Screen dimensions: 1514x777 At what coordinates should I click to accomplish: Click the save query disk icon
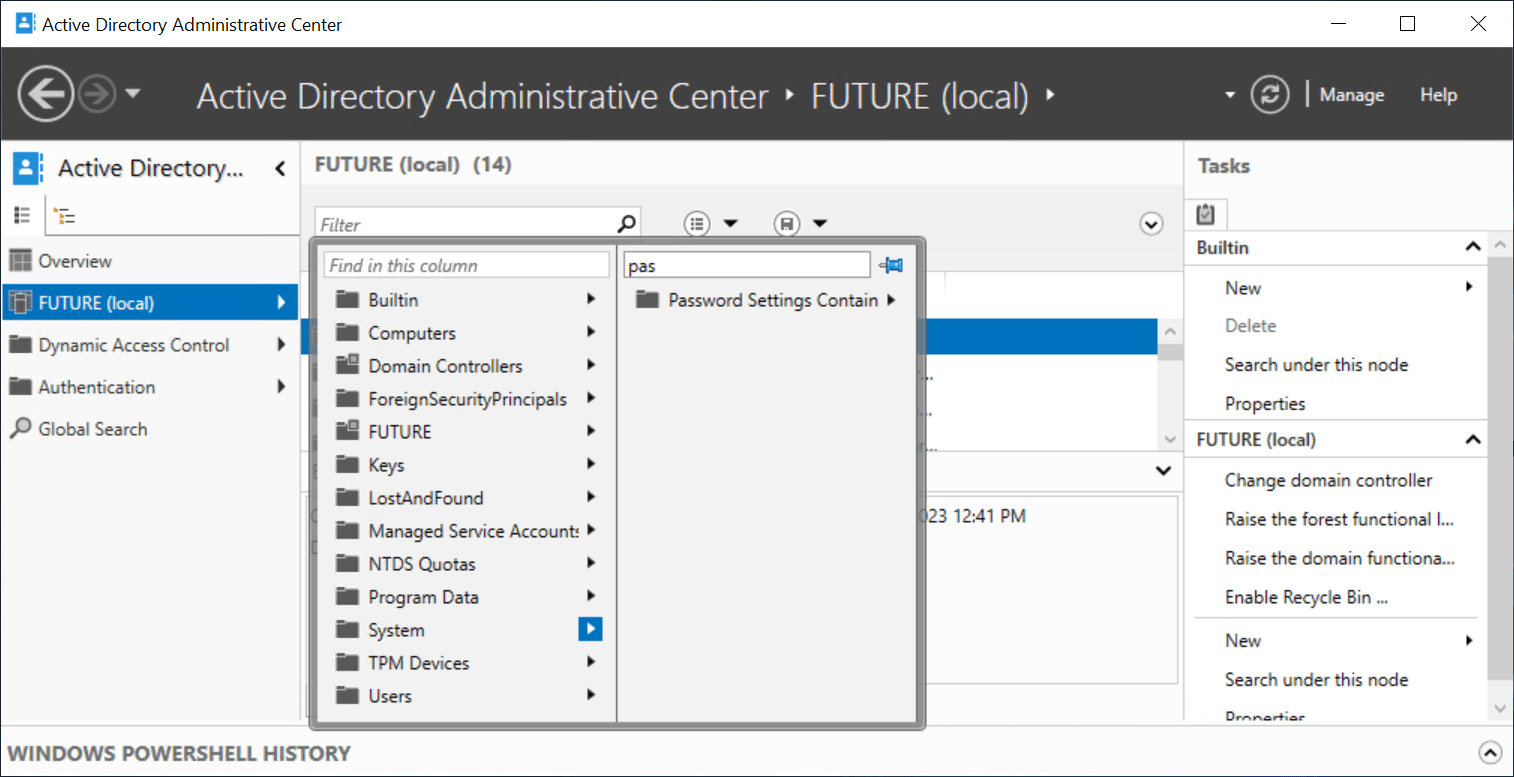788,223
